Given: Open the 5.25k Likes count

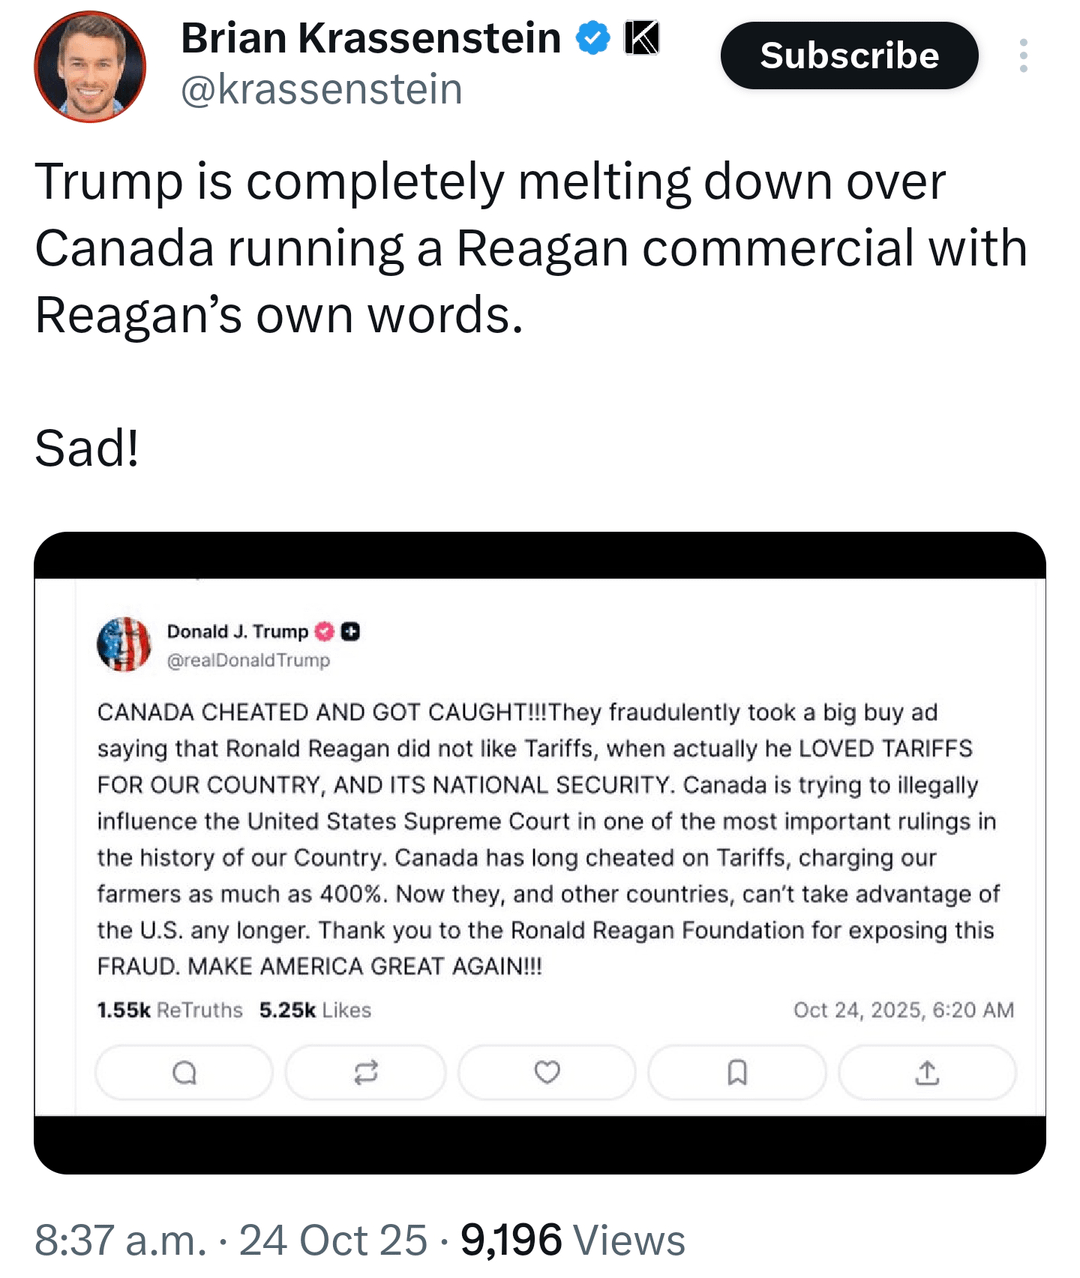Looking at the screenshot, I should pos(315,1010).
